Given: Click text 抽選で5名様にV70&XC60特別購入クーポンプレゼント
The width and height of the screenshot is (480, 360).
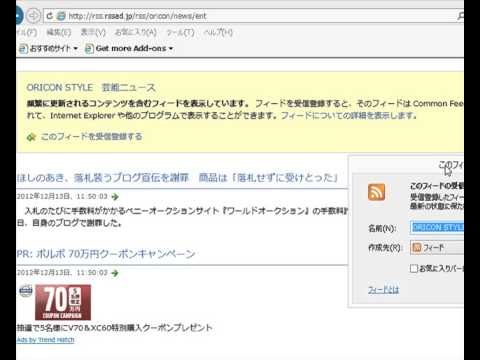Looking at the screenshot, I should point(114,328).
